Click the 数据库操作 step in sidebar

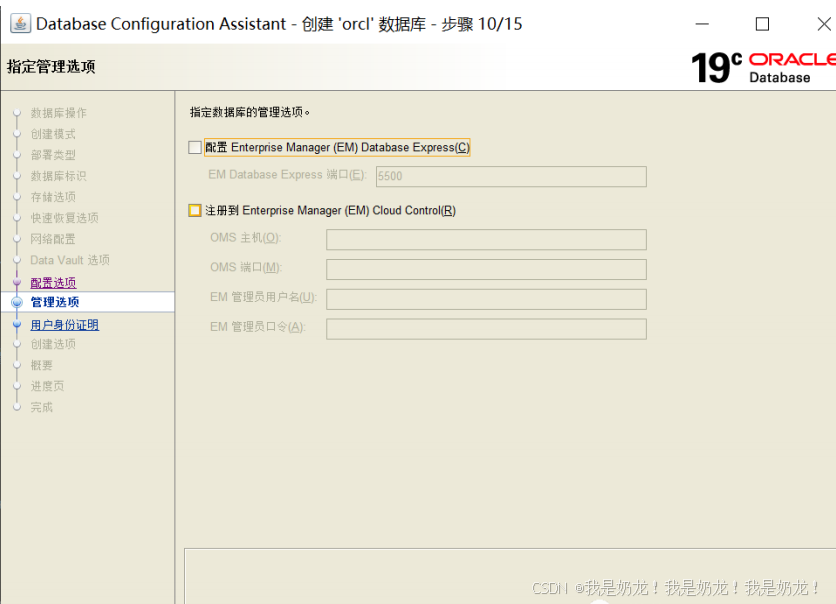pos(58,113)
